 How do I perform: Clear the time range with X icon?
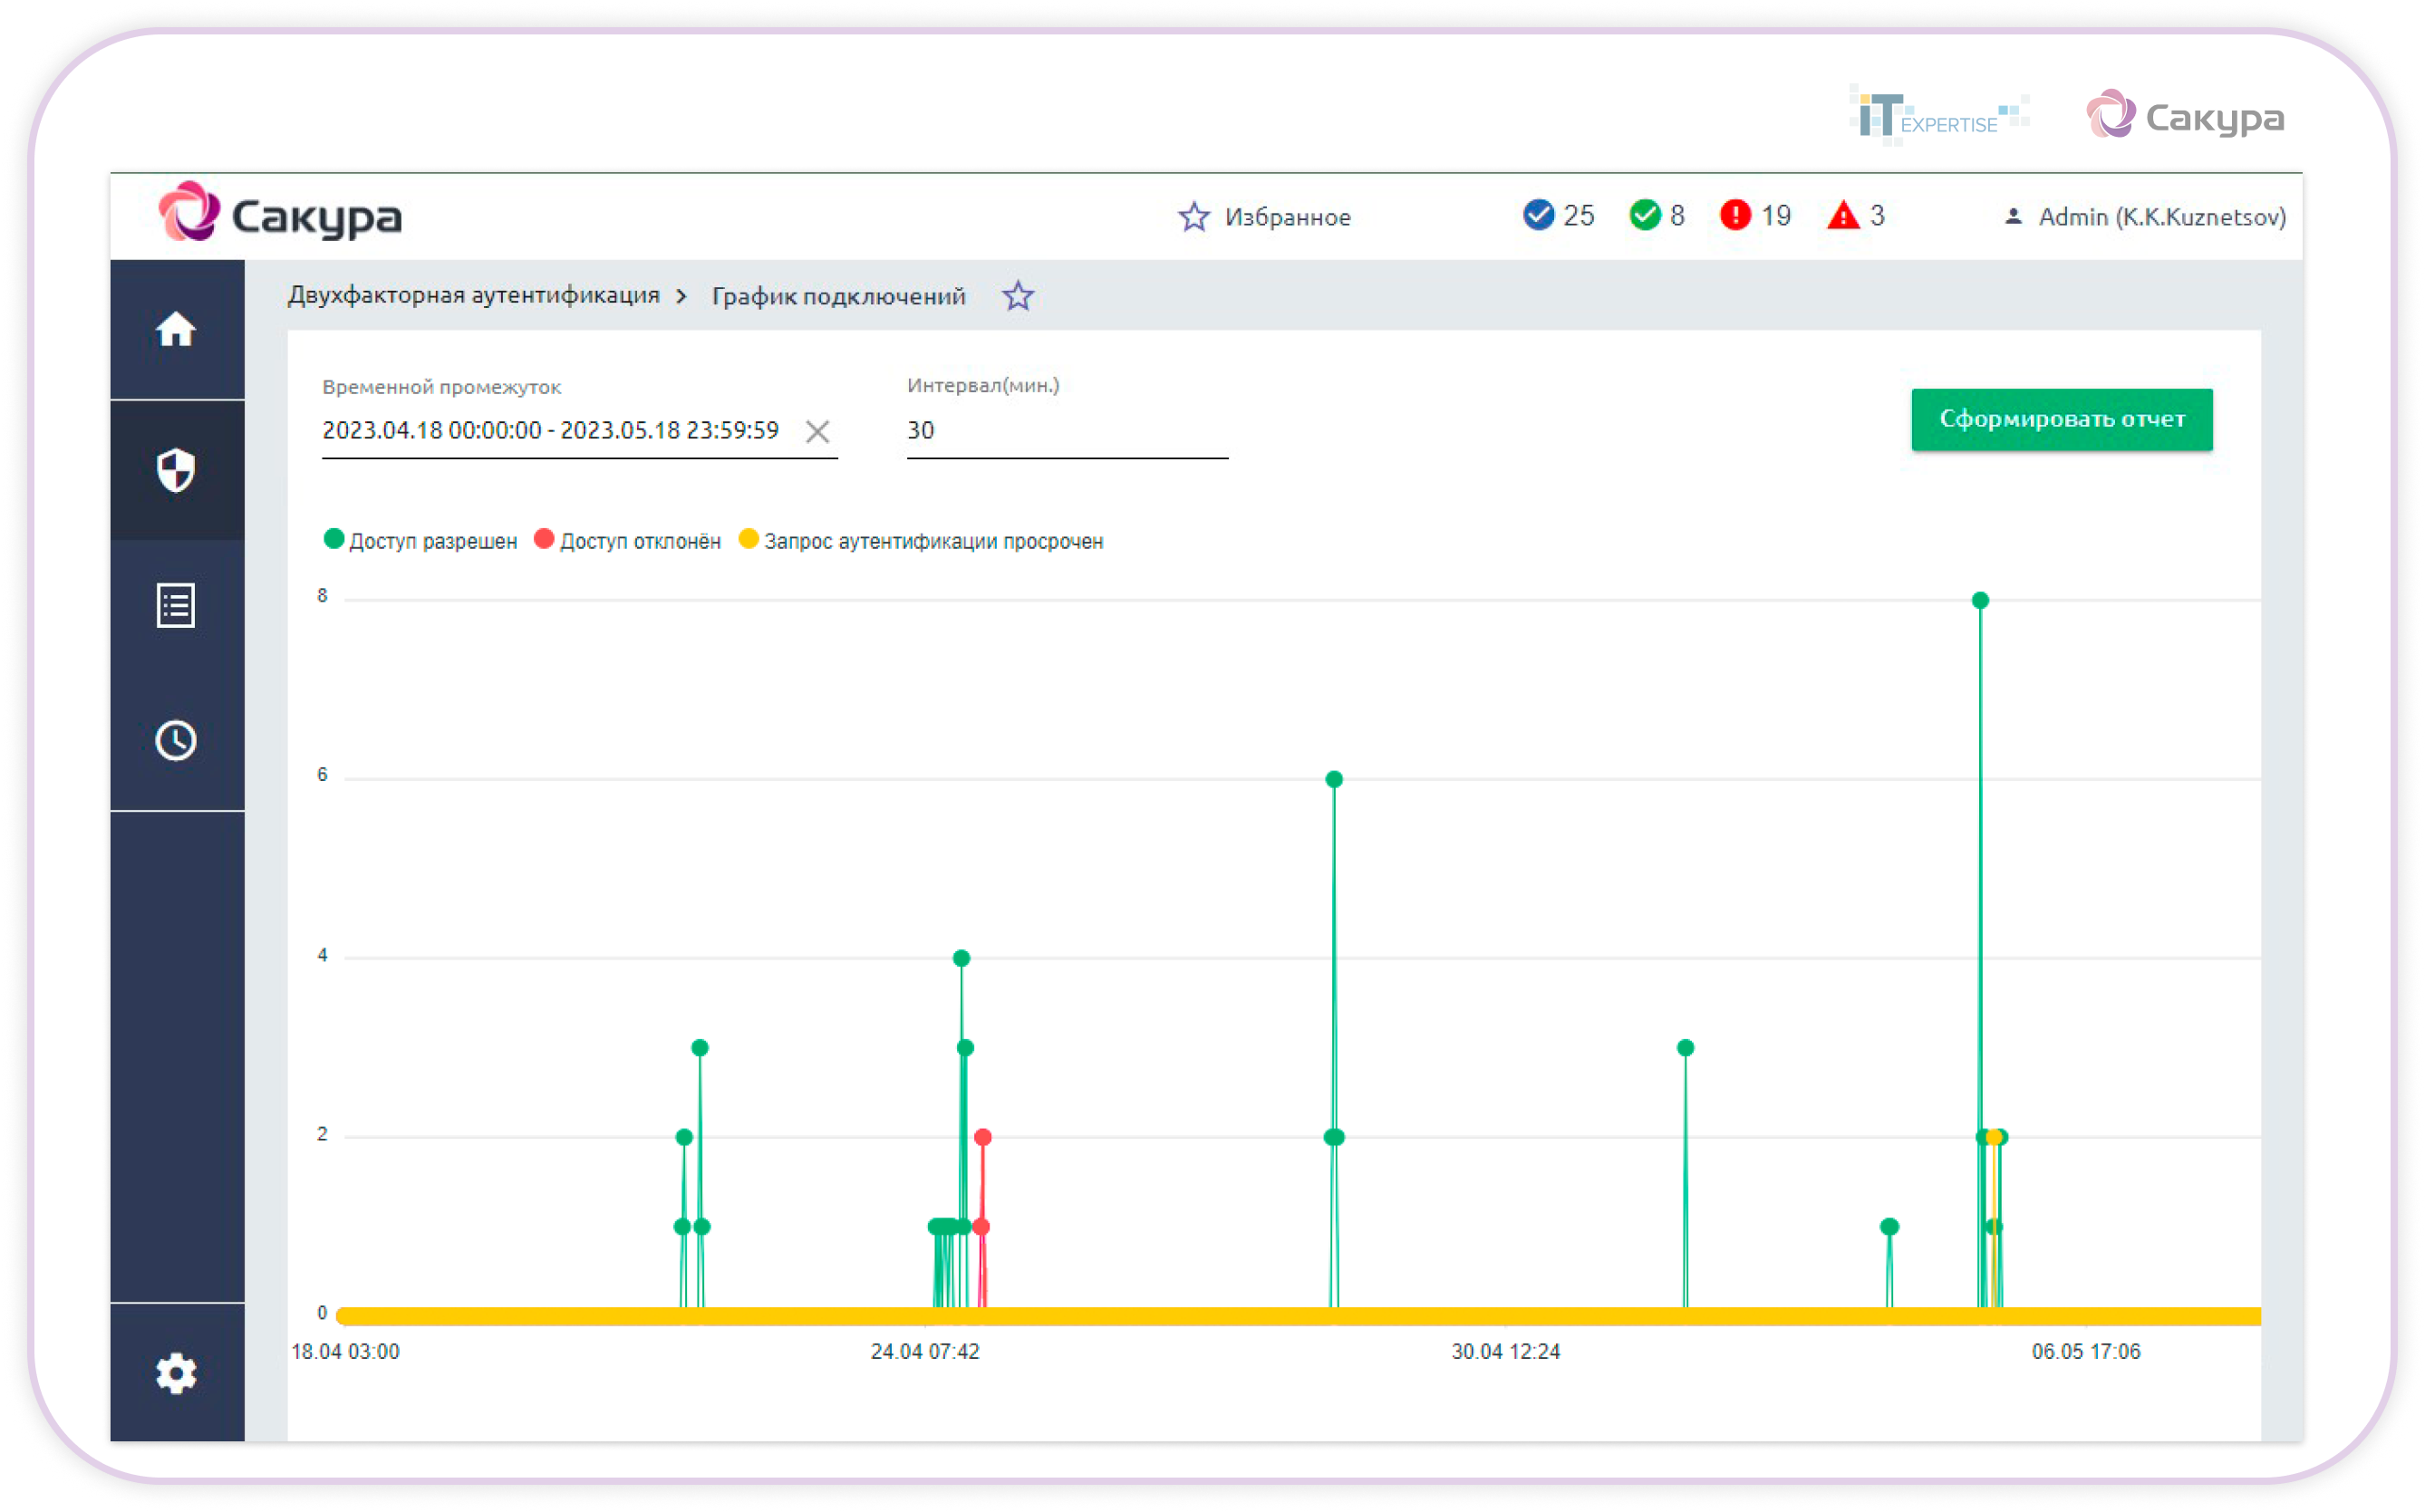[x=817, y=431]
